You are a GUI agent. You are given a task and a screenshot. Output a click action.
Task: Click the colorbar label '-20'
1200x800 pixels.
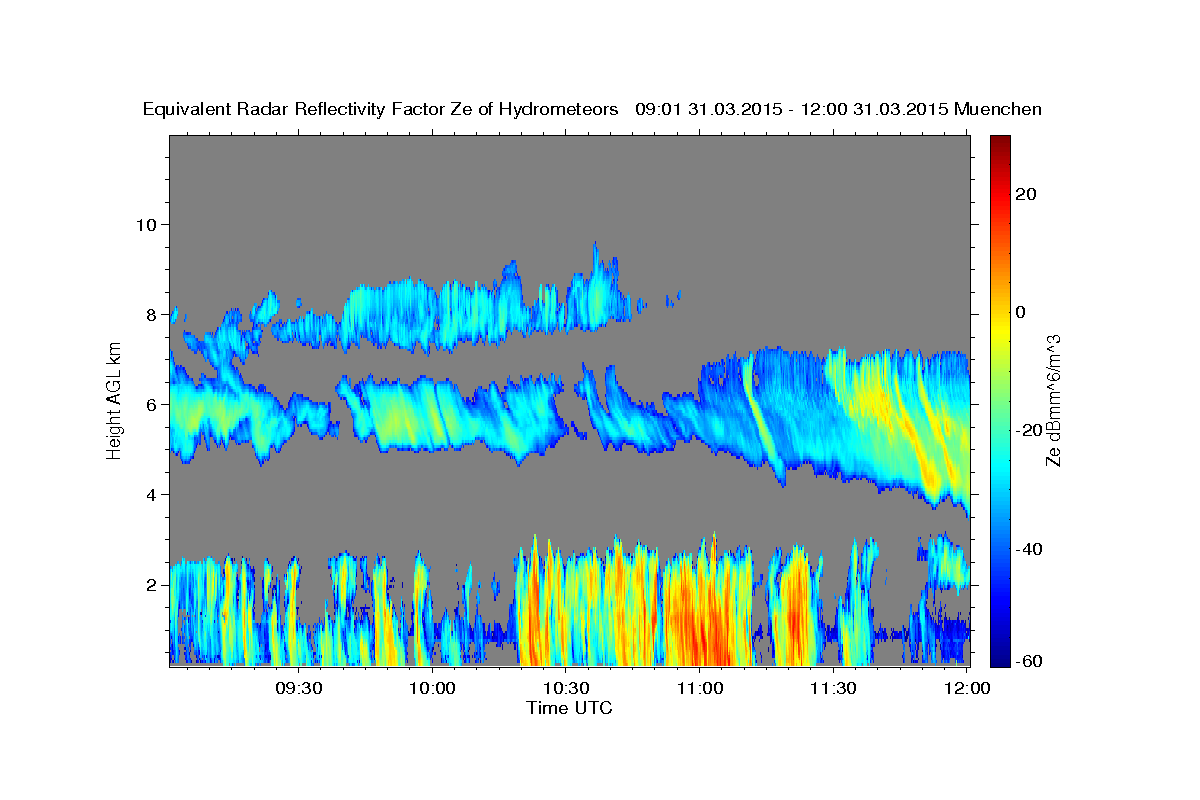(x=1029, y=430)
